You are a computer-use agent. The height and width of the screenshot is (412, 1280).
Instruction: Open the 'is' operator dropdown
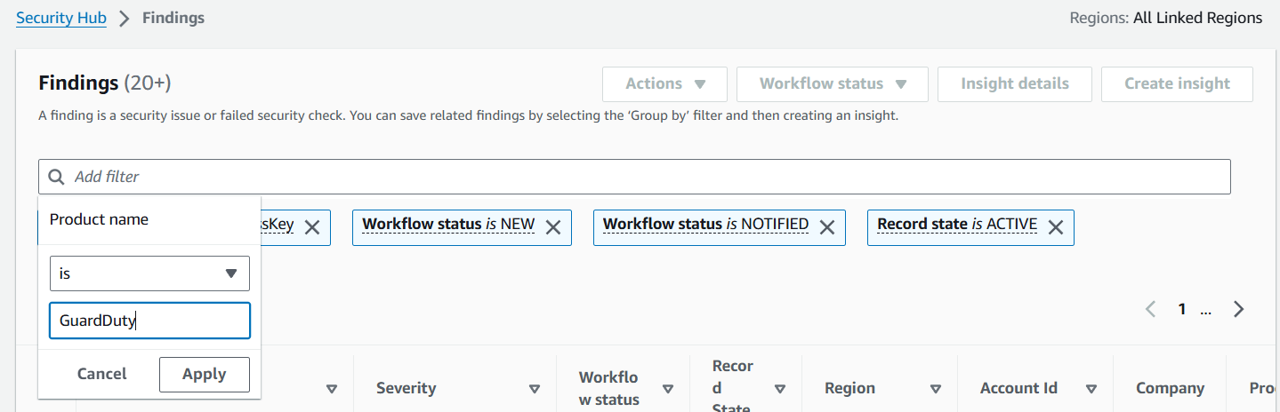[150, 273]
